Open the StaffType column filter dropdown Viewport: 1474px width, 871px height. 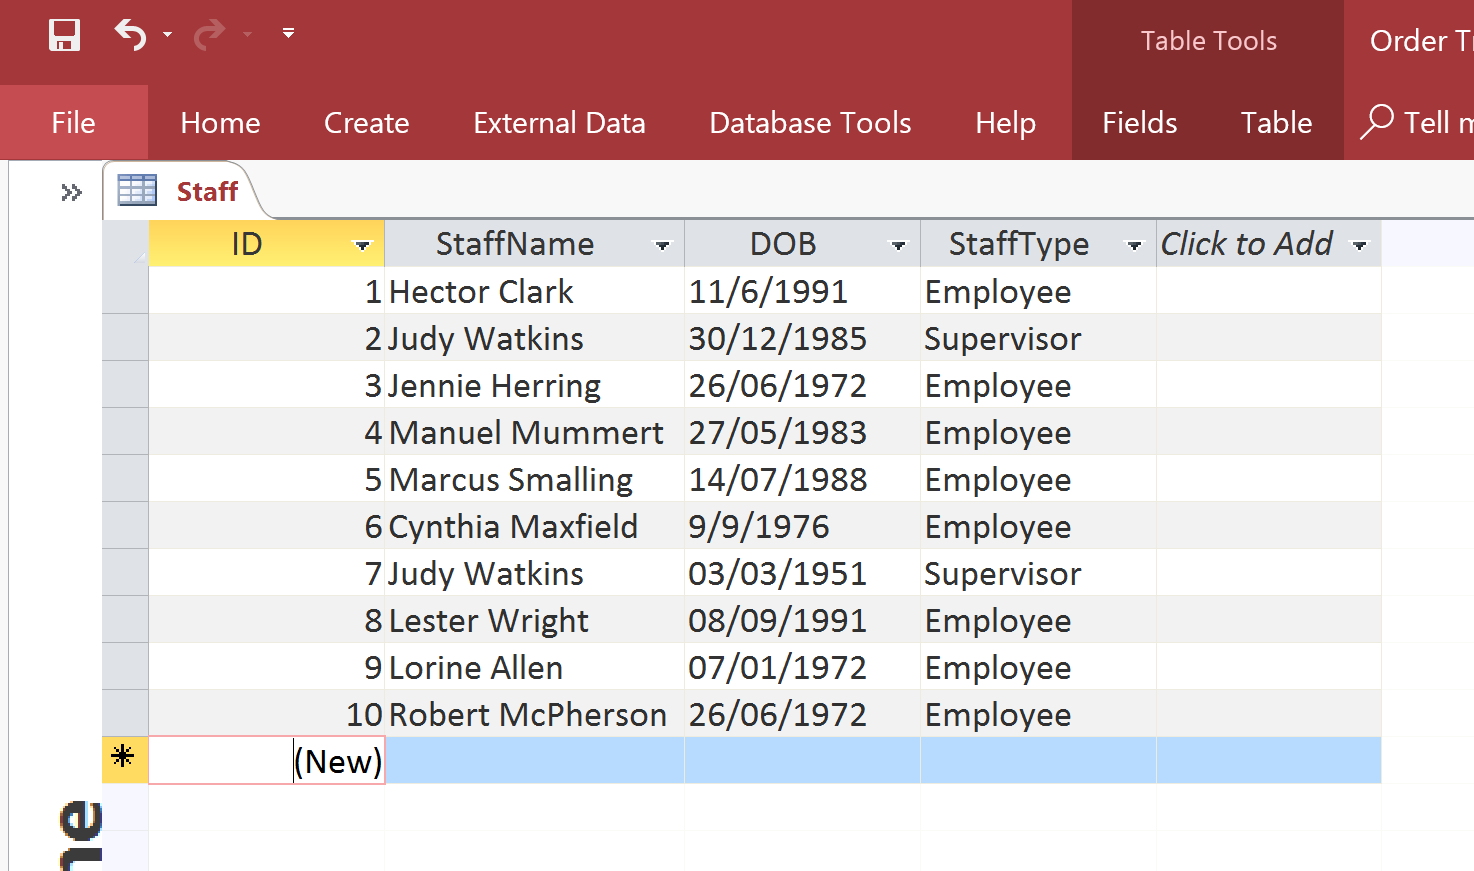click(x=1134, y=245)
